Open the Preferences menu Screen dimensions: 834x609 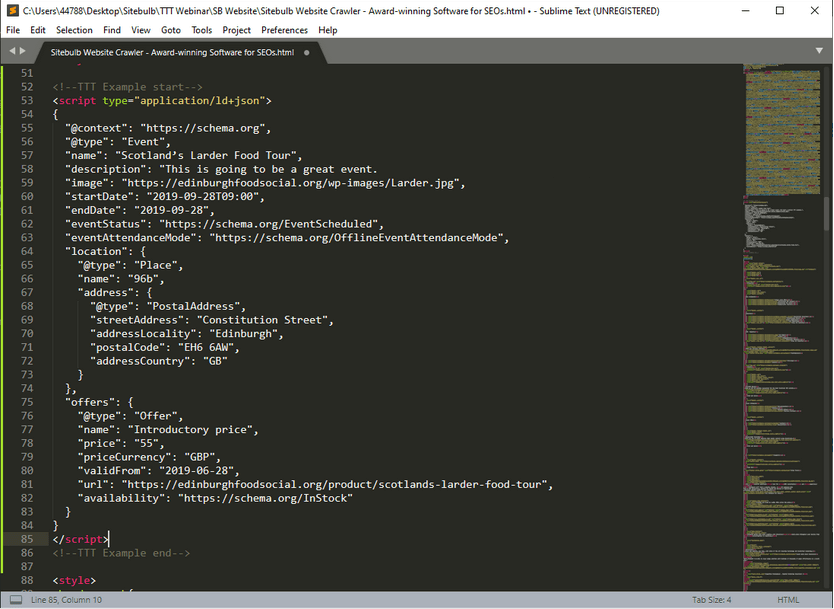(x=285, y=30)
